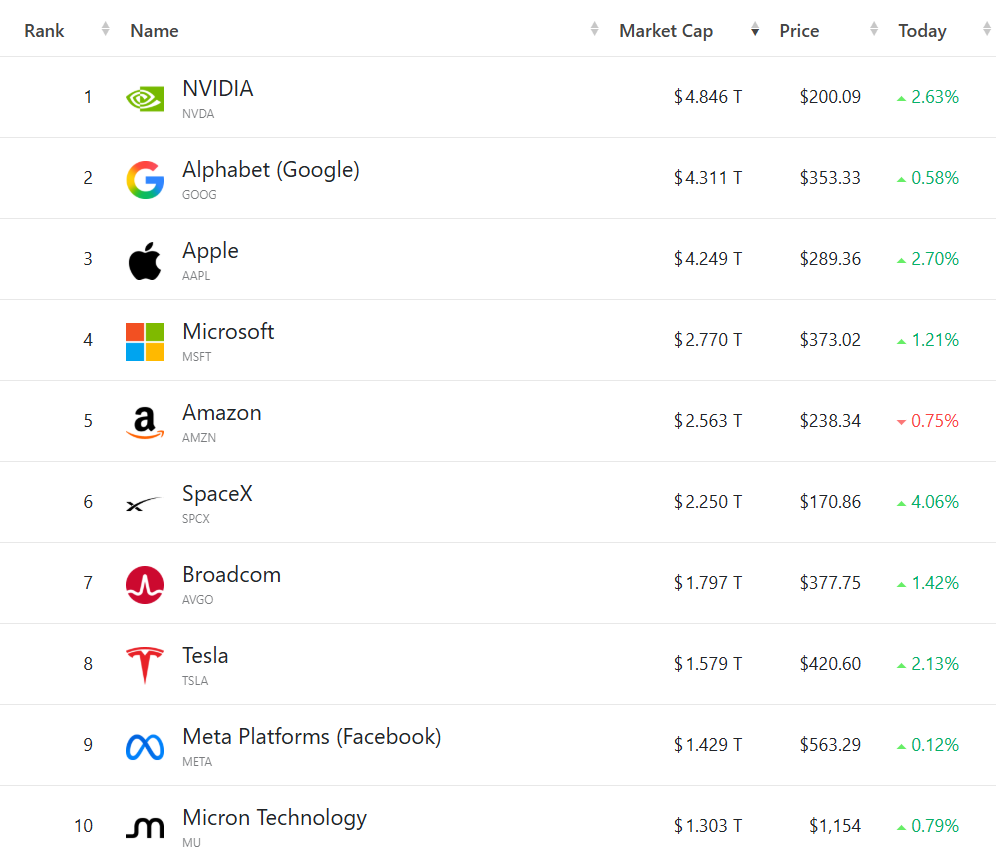Click the Amazon logo icon
Viewport: 996px width, 856px height.
[x=145, y=423]
